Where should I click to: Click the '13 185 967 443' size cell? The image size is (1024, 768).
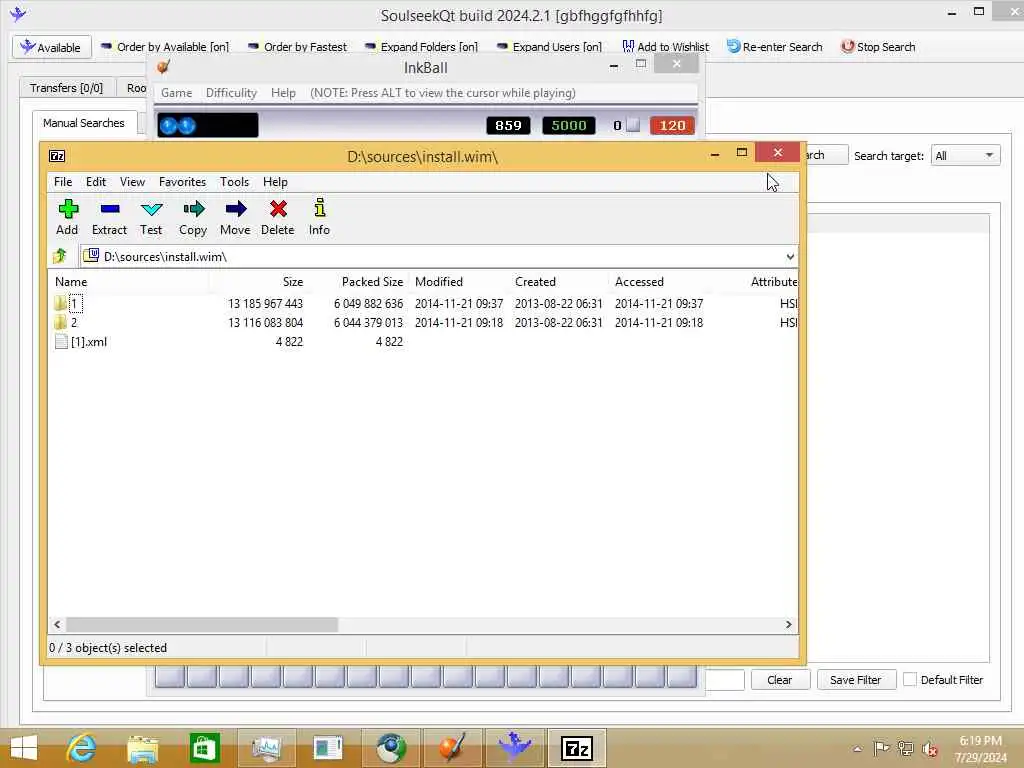(x=265, y=304)
